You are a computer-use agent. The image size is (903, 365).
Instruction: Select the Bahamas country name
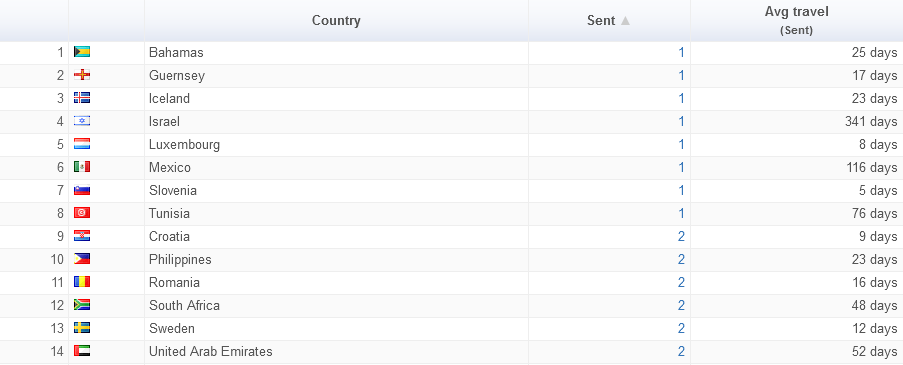pyautogui.click(x=176, y=52)
